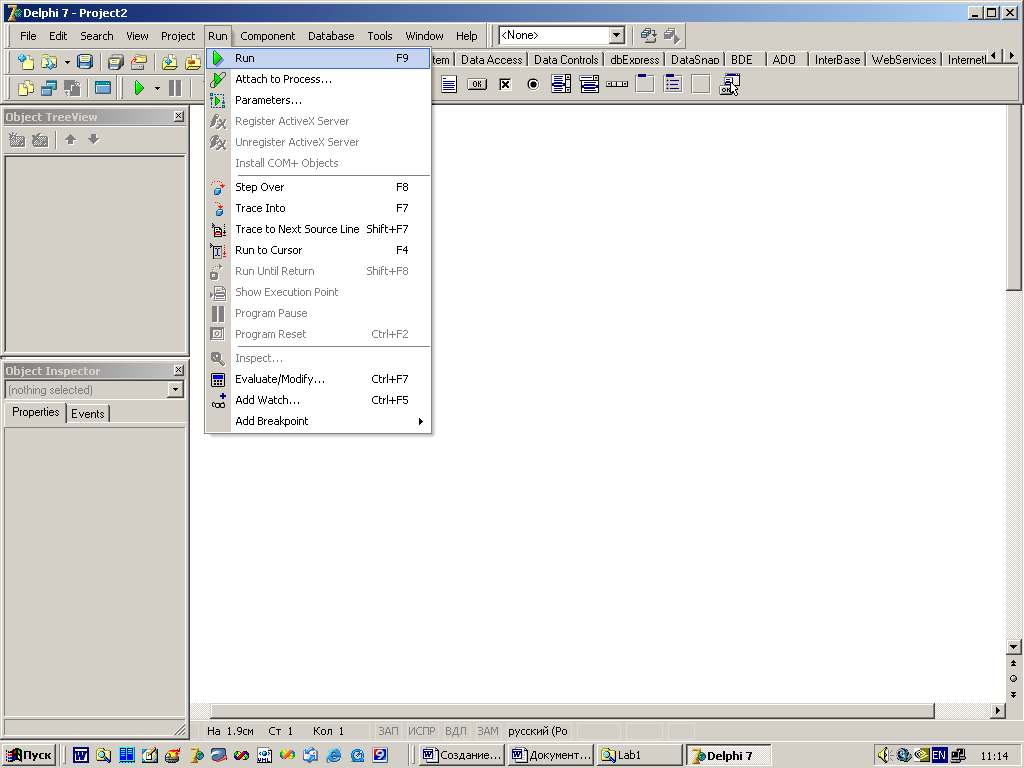The height and width of the screenshot is (768, 1024).
Task: Choose Run from the Run menu
Action: 319,58
